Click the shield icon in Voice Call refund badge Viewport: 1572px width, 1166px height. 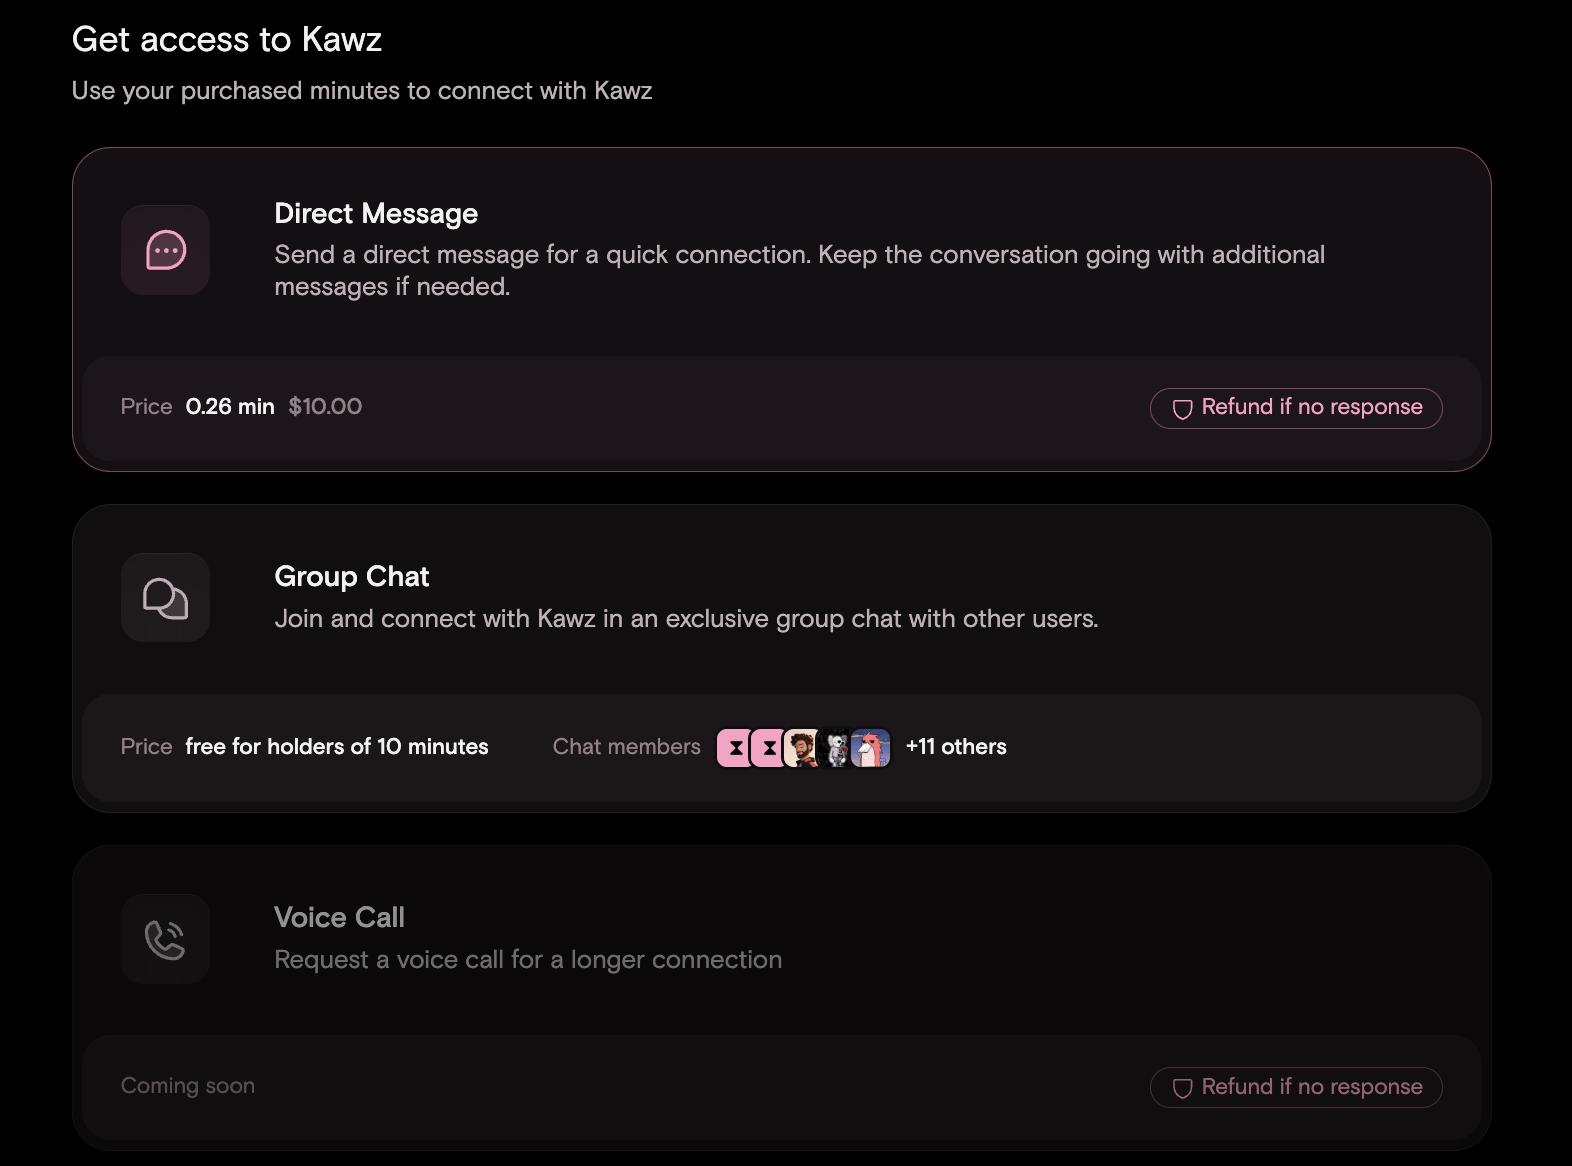pyautogui.click(x=1182, y=1088)
